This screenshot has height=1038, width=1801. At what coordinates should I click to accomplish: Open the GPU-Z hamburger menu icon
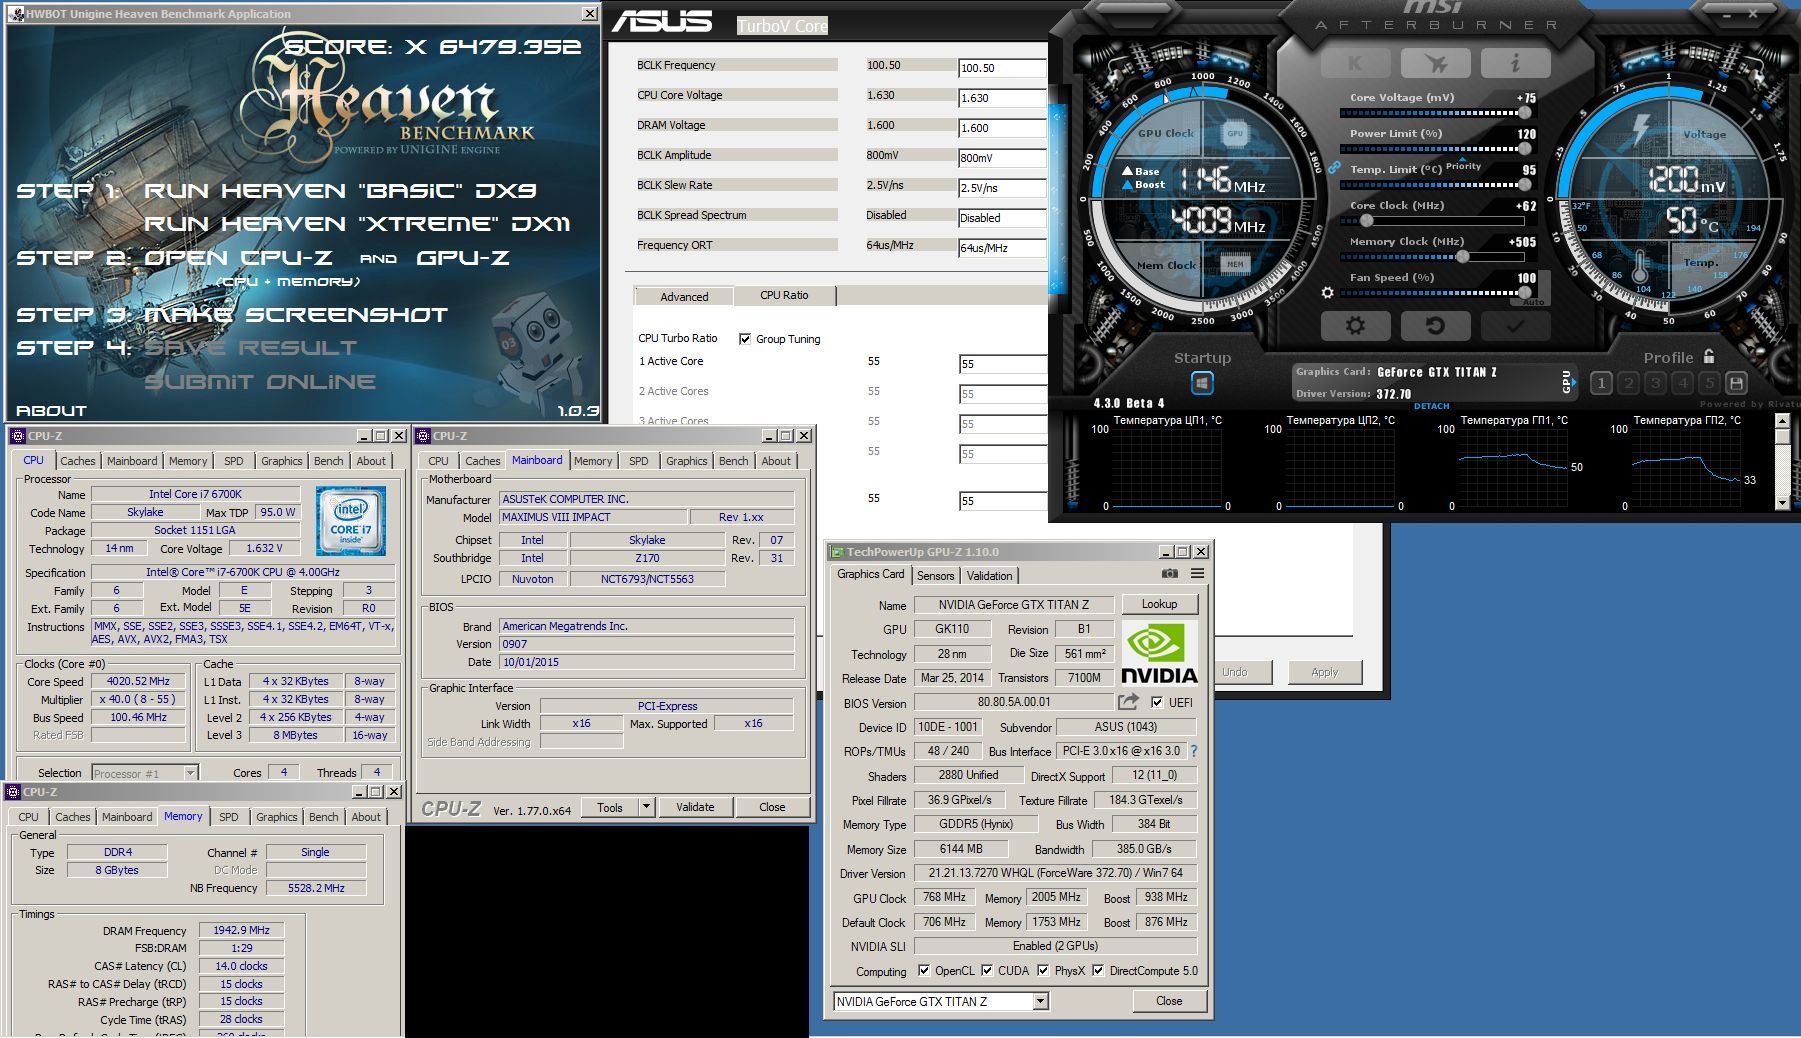click(x=1197, y=574)
